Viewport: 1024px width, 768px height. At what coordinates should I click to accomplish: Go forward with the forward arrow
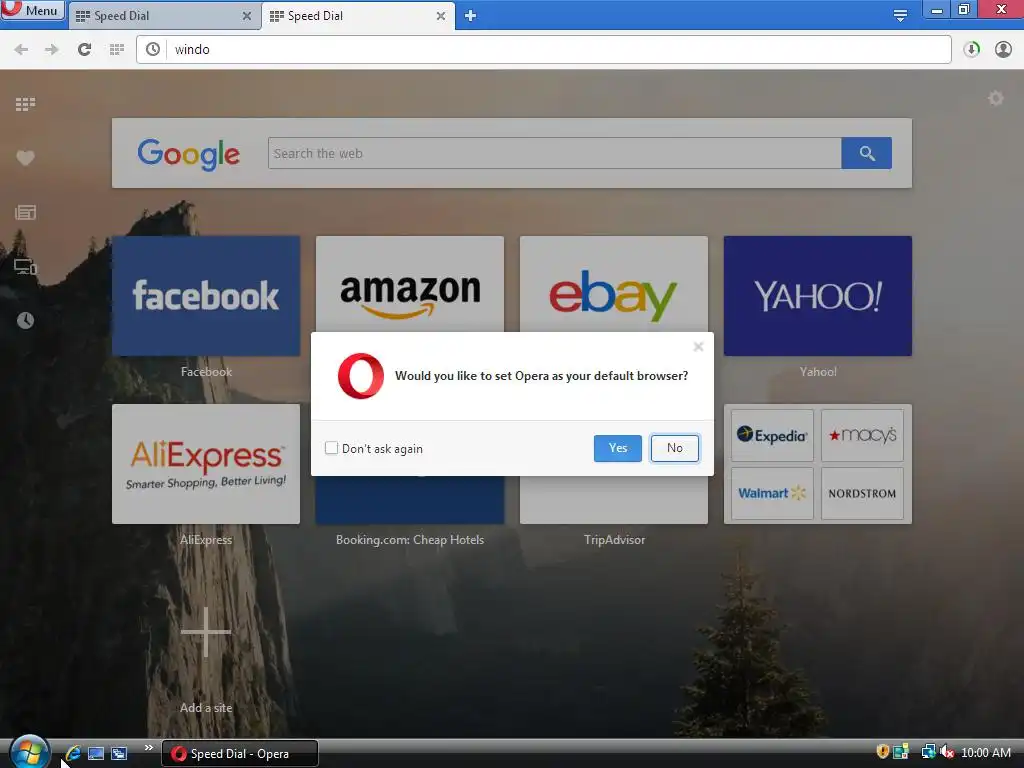[x=52, y=50]
